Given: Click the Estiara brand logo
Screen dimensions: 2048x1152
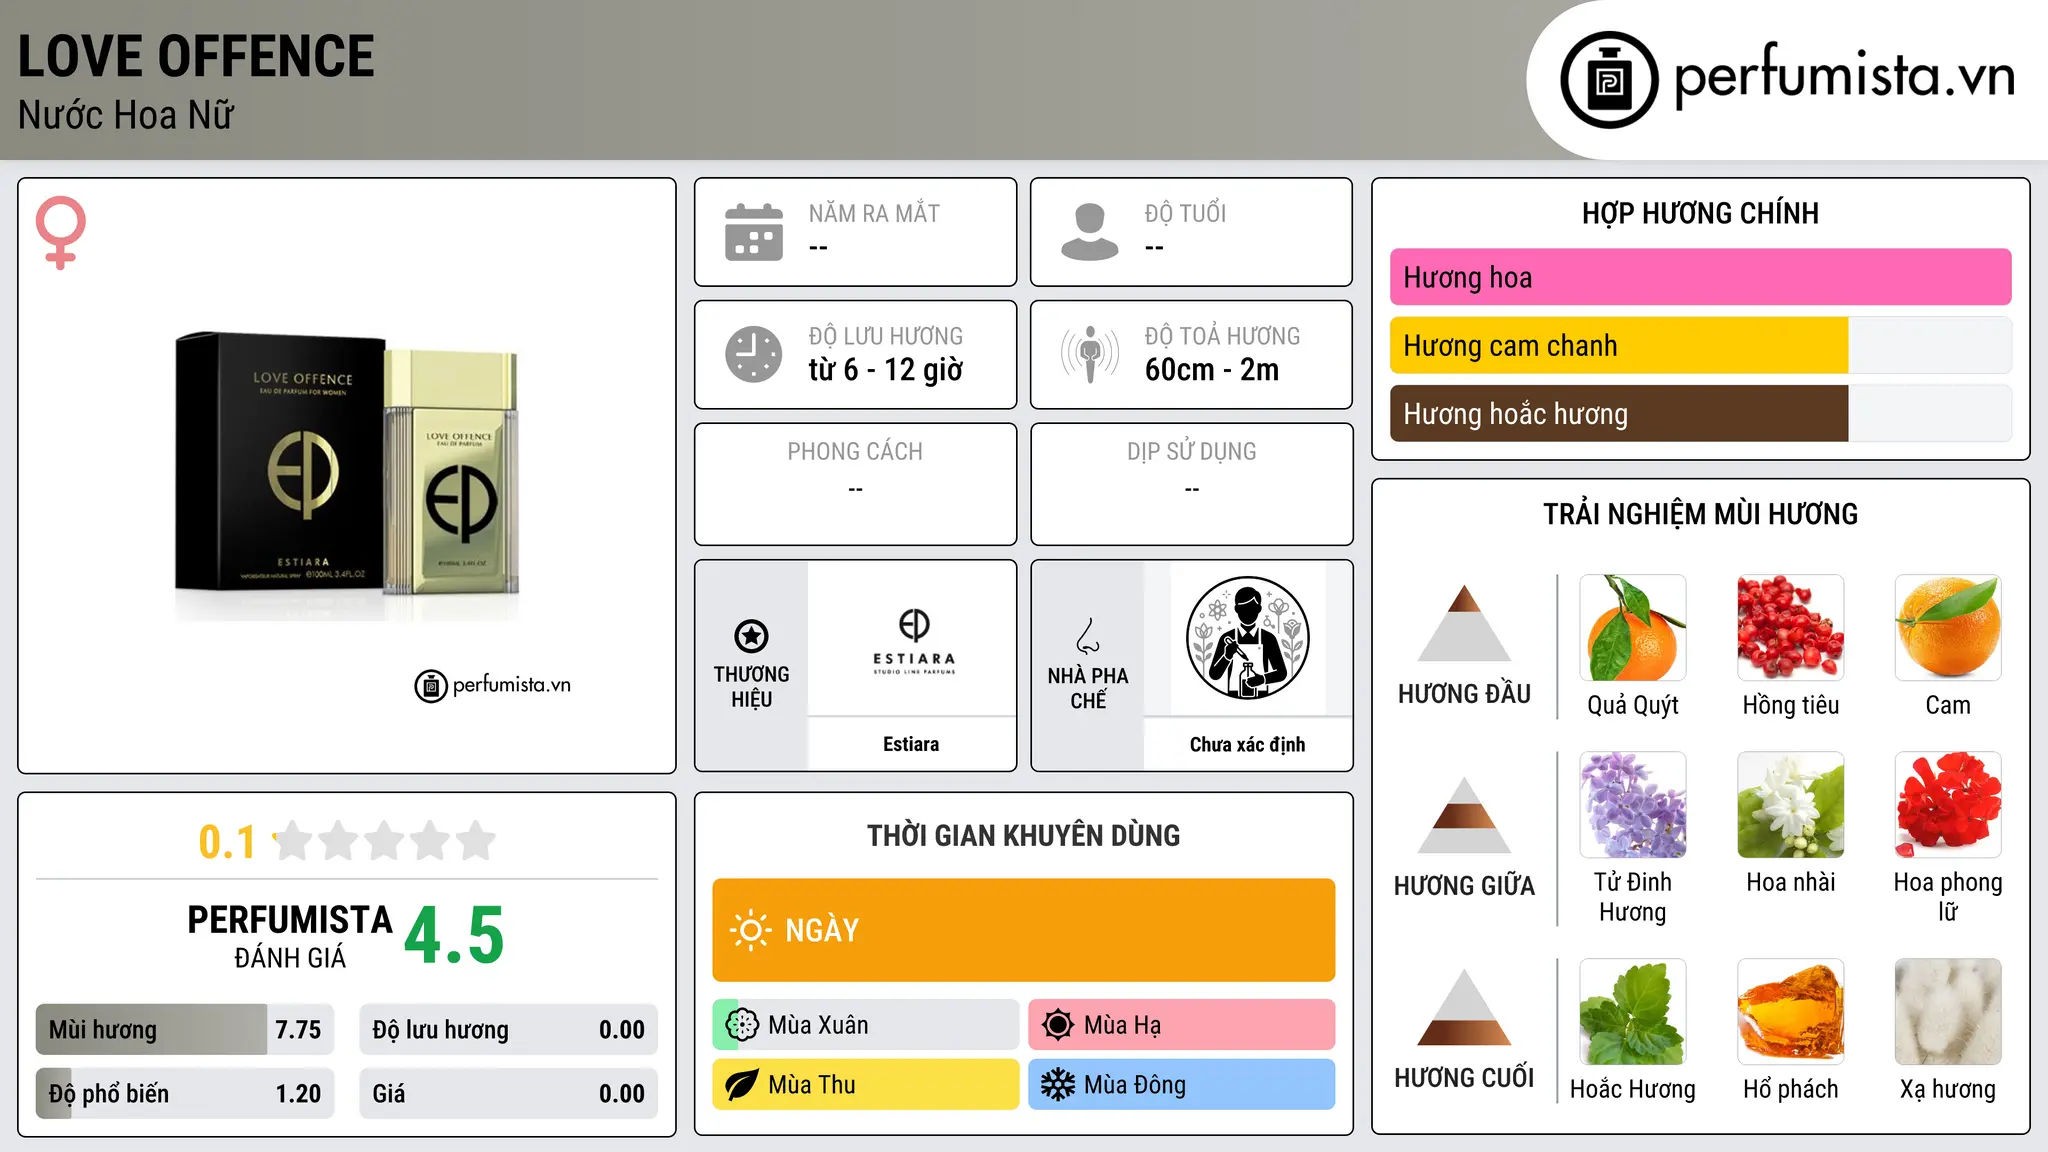Looking at the screenshot, I should point(914,641).
